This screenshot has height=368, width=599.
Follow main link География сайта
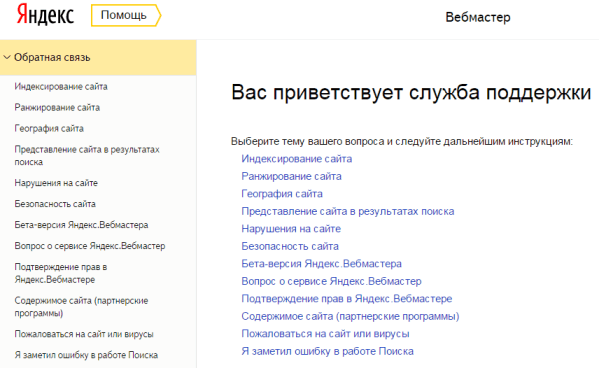point(282,194)
